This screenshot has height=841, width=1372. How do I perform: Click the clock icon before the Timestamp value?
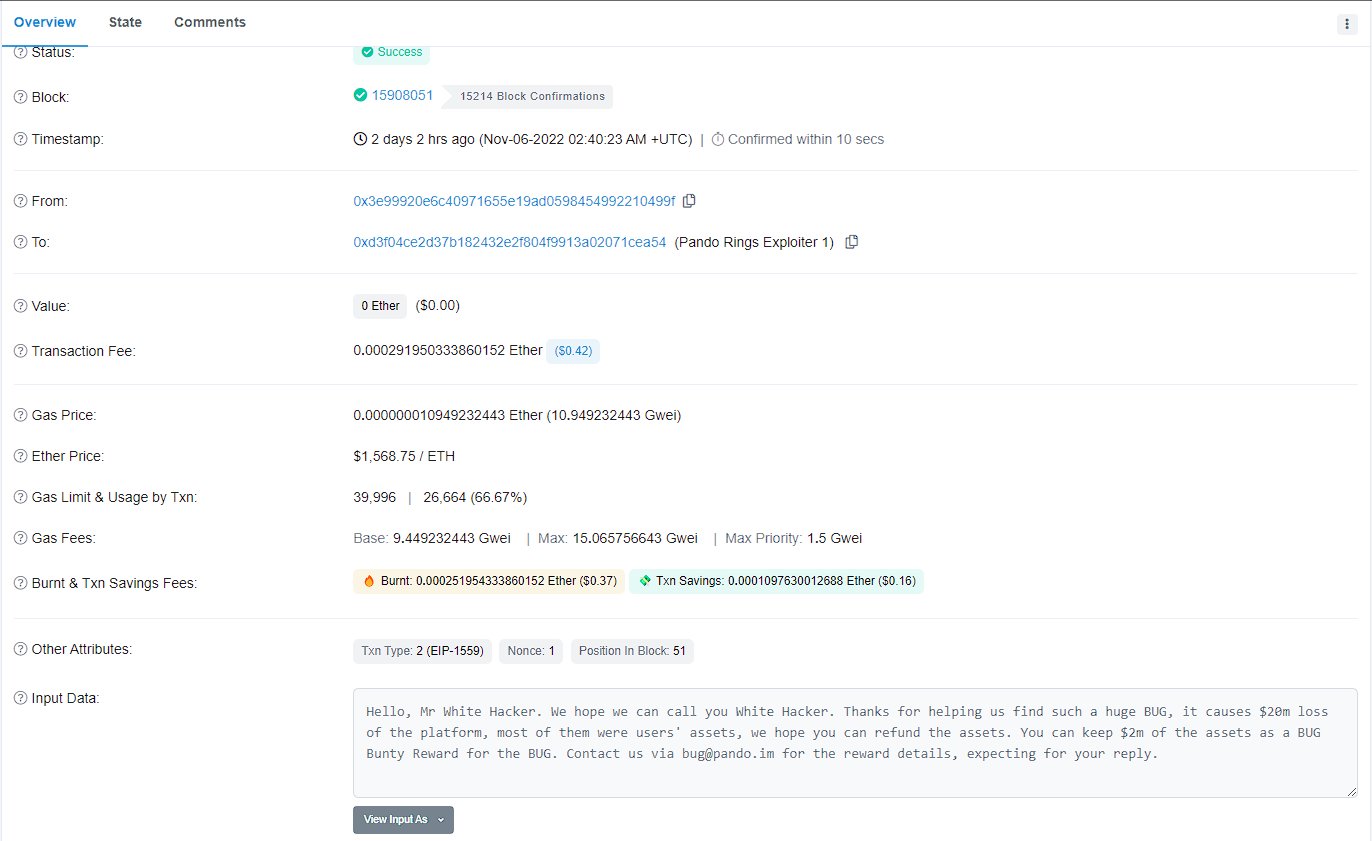point(359,139)
